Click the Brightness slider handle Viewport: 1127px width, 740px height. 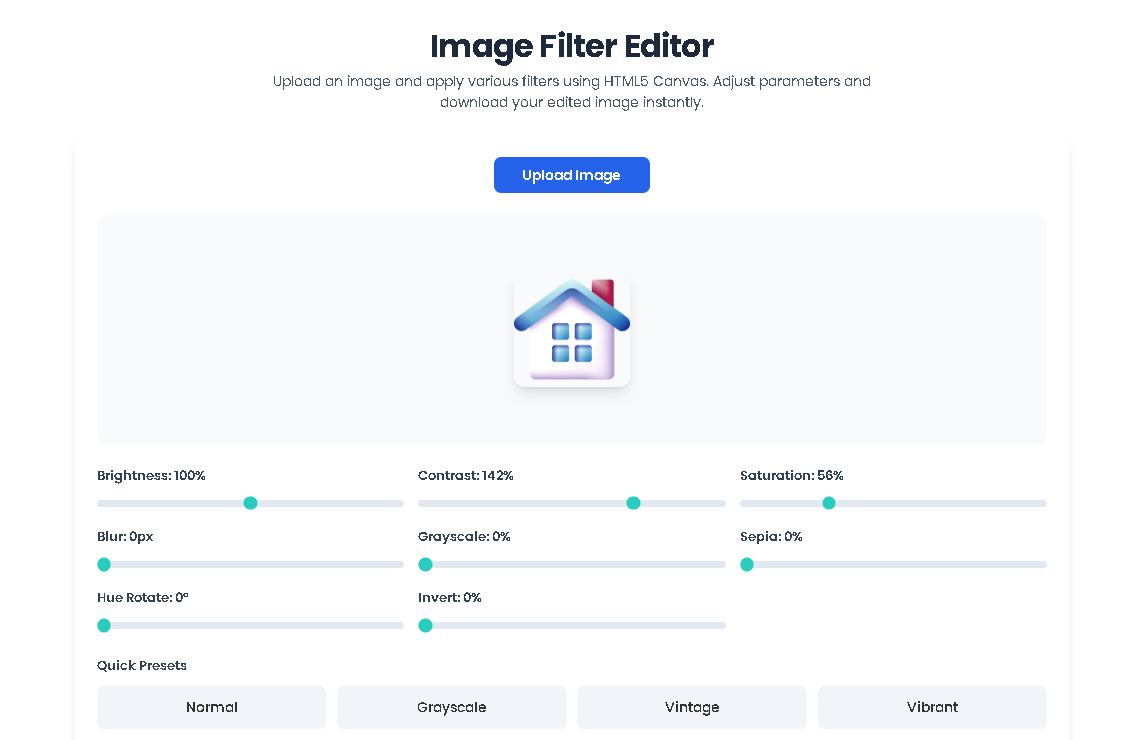[x=250, y=503]
